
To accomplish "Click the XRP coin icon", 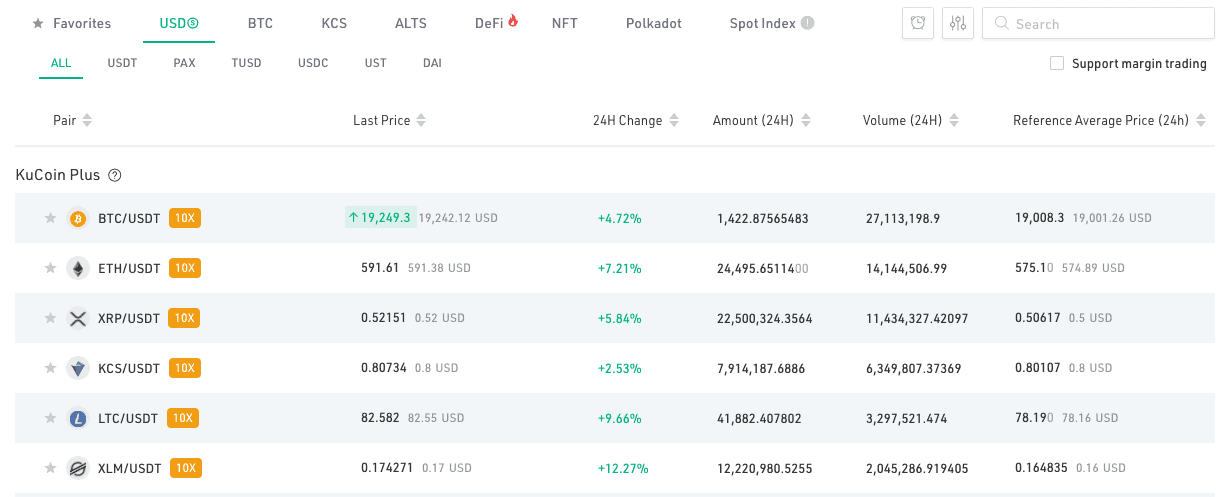I will (77, 318).
